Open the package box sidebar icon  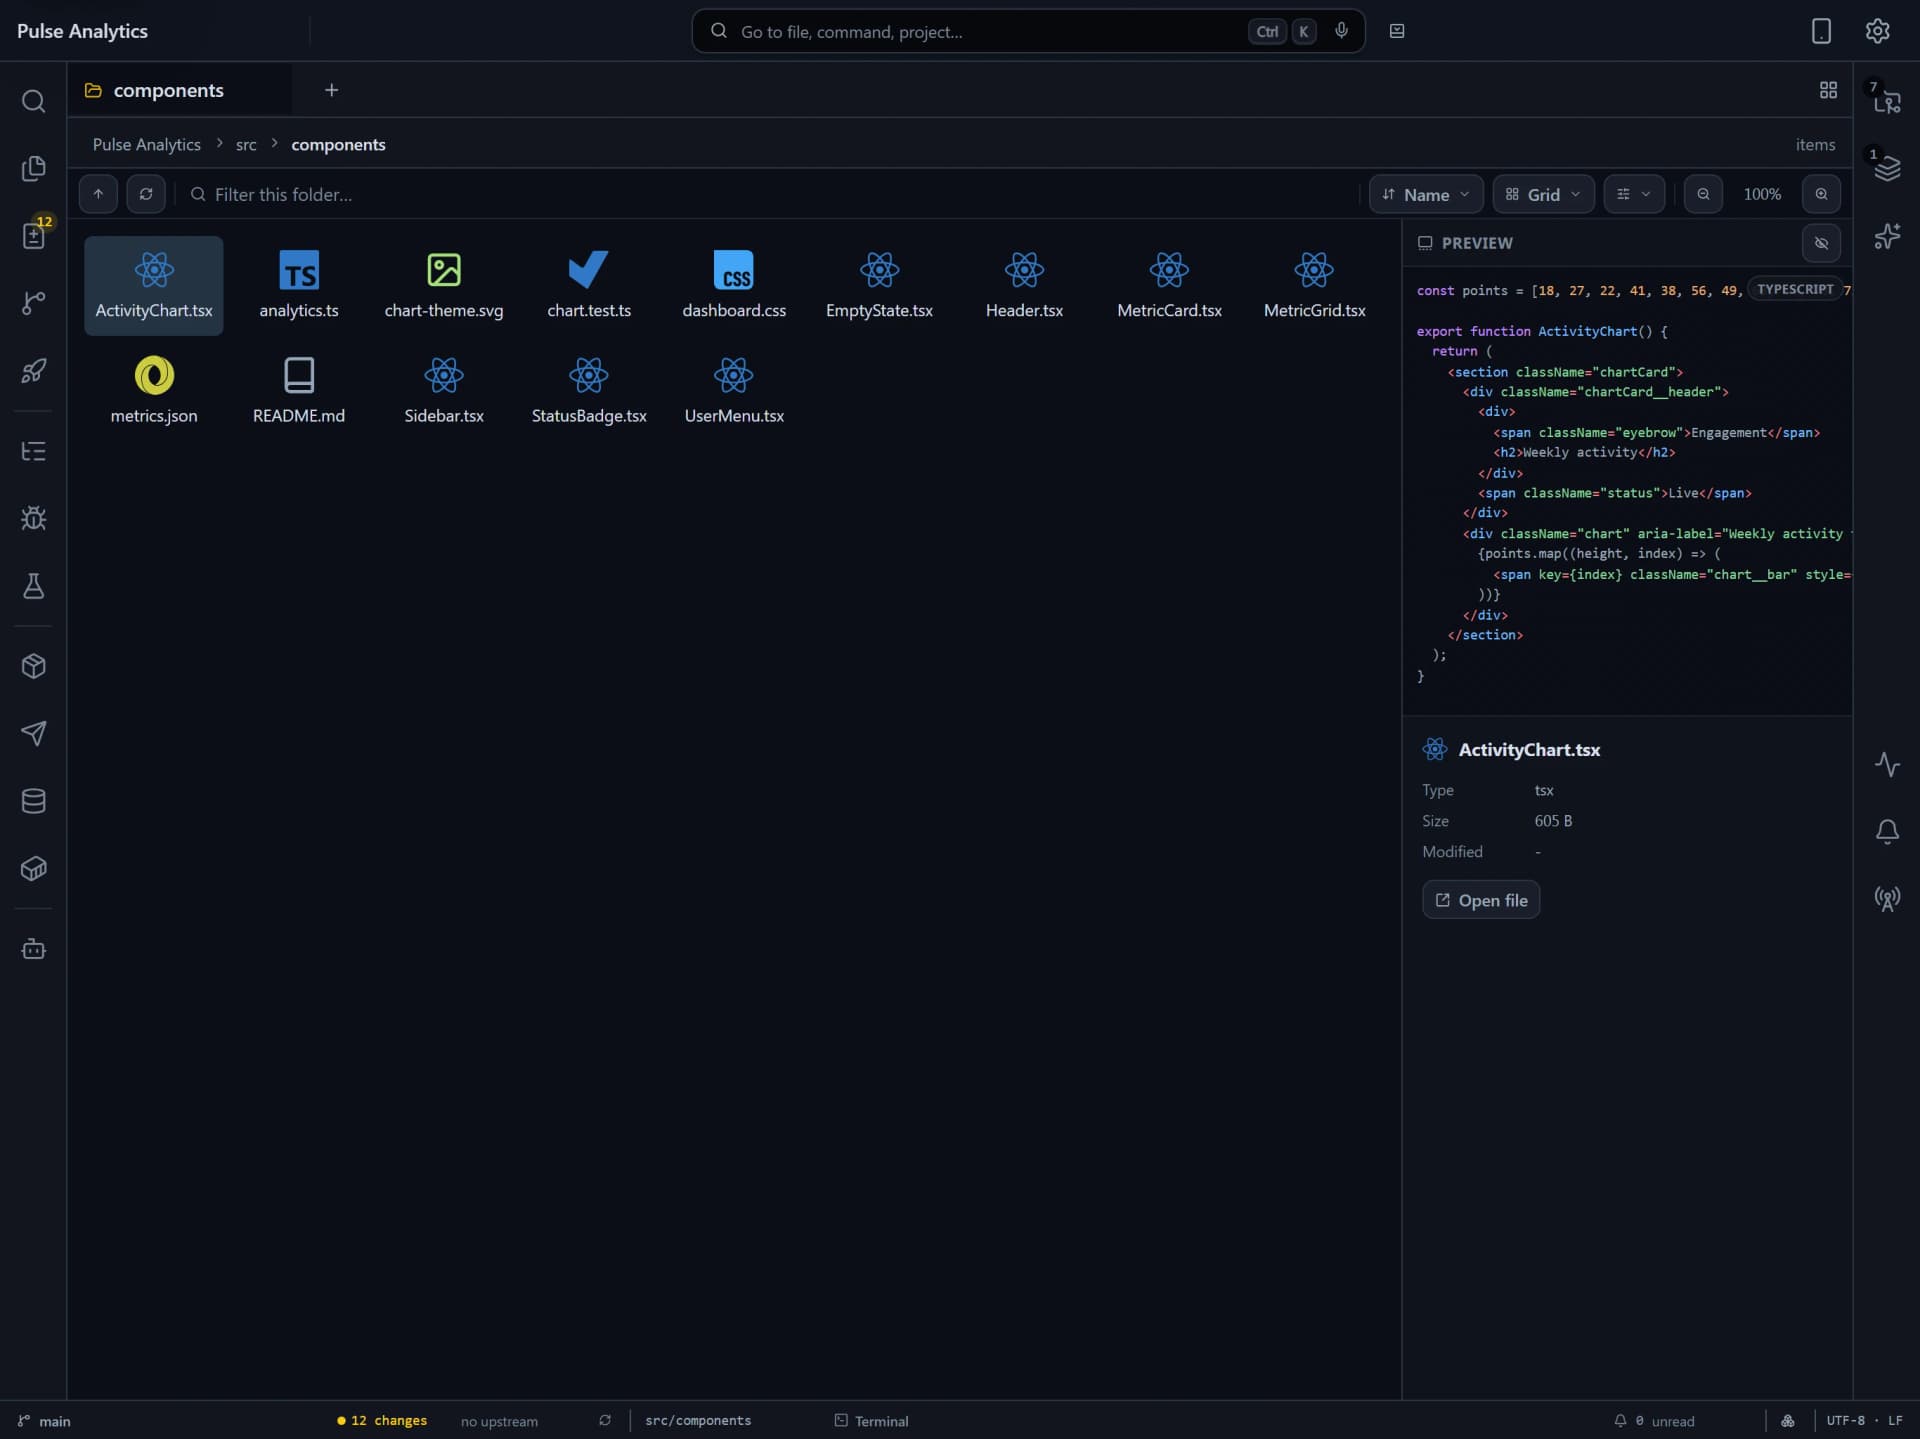click(x=33, y=666)
